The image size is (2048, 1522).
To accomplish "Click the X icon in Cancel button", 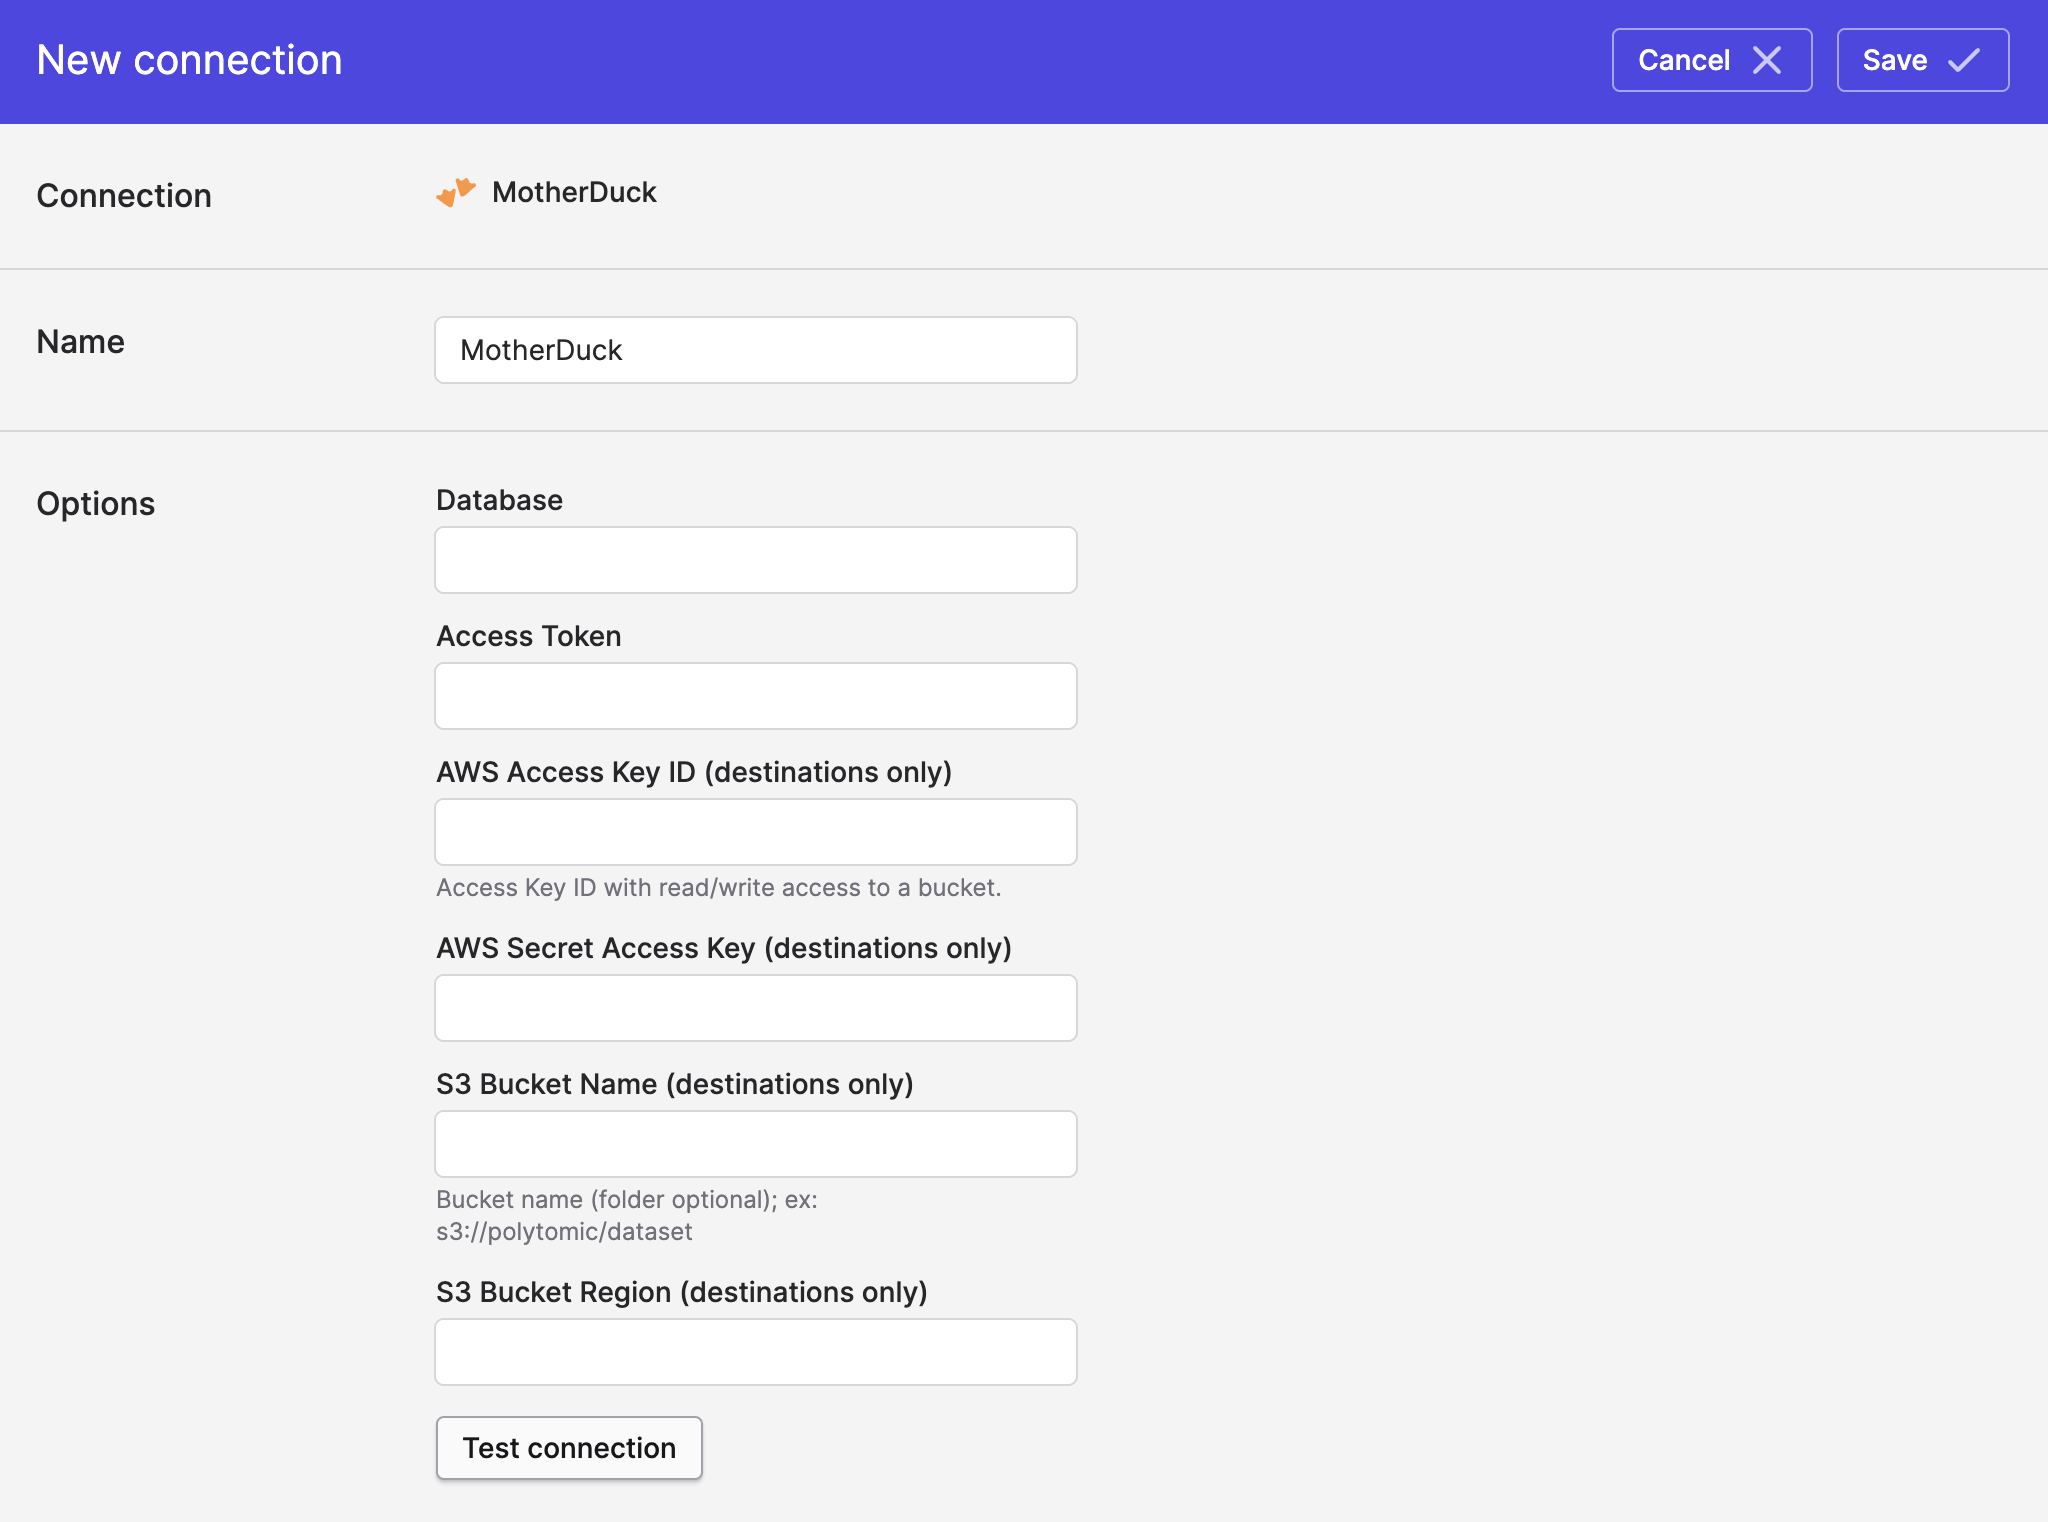I will 1767,60.
